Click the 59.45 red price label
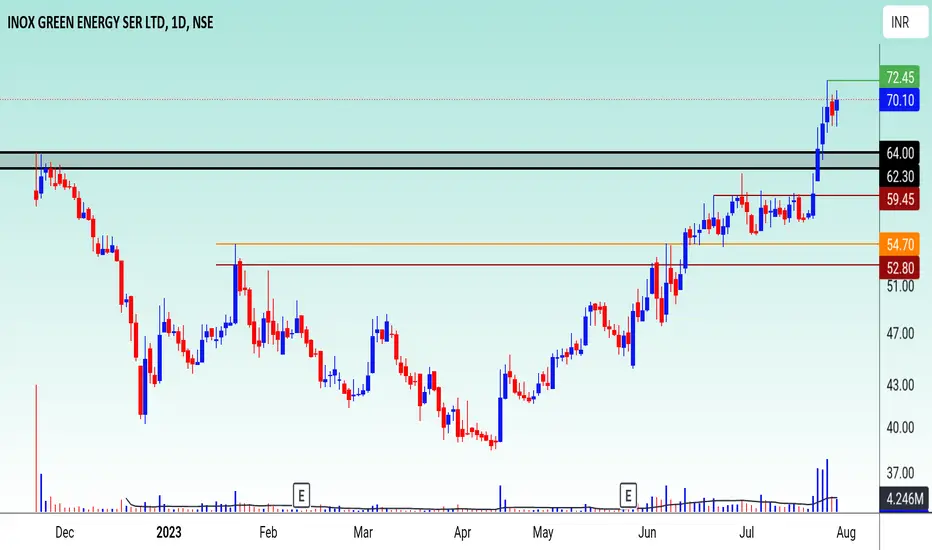The height and width of the screenshot is (550, 932). point(900,199)
